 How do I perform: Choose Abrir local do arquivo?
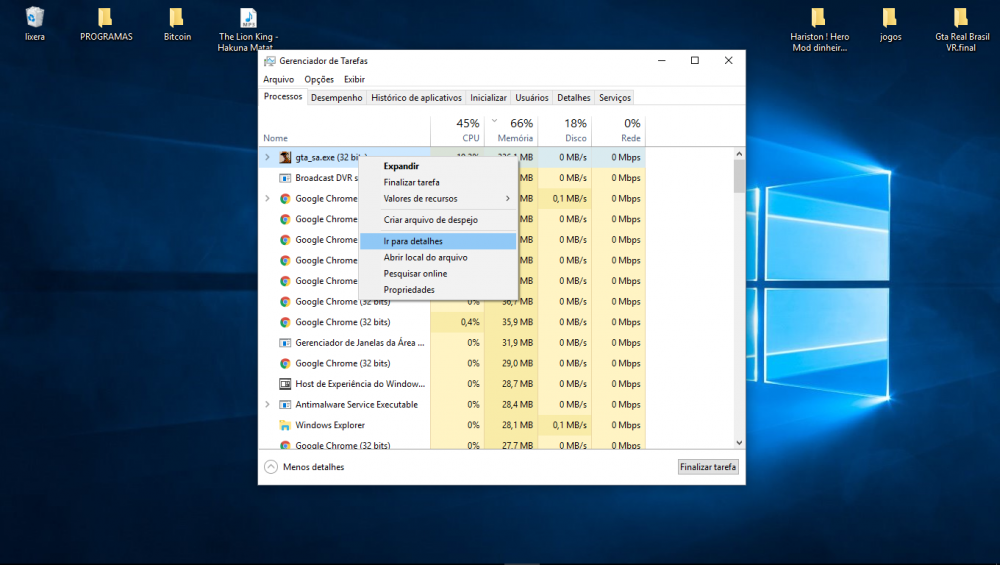tap(438, 258)
